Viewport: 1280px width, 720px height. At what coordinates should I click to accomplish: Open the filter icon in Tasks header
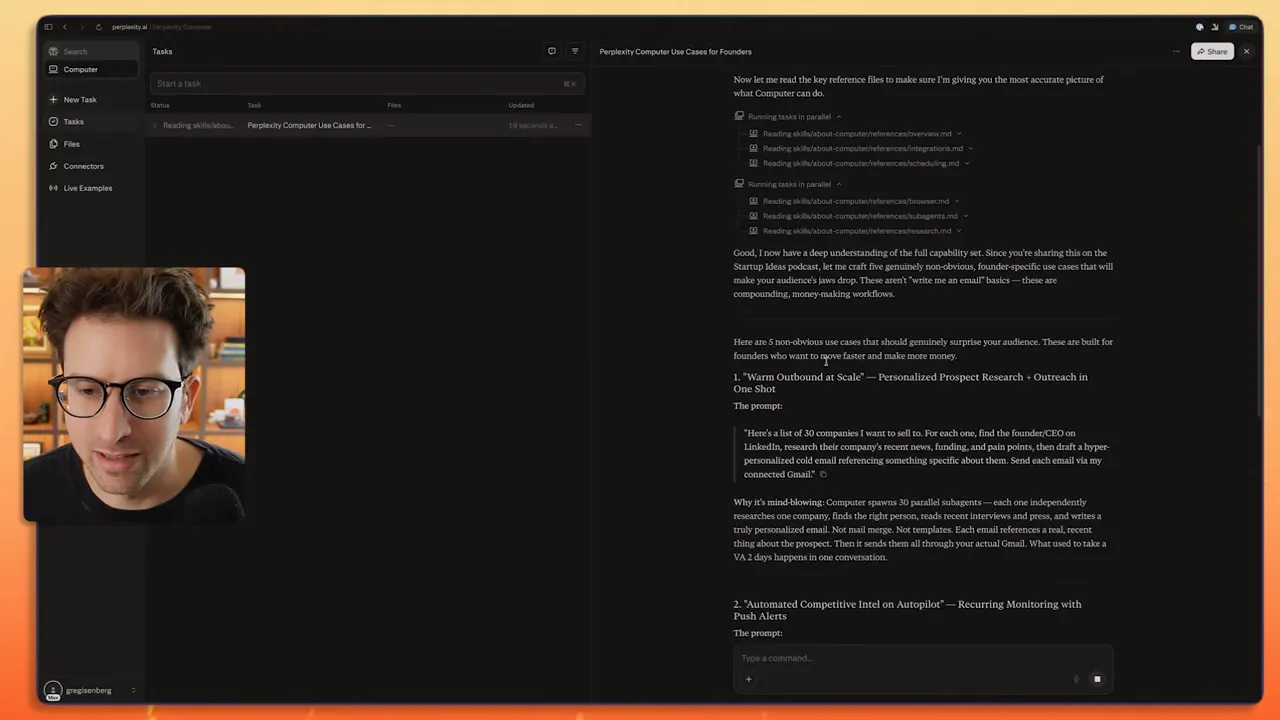click(x=575, y=51)
